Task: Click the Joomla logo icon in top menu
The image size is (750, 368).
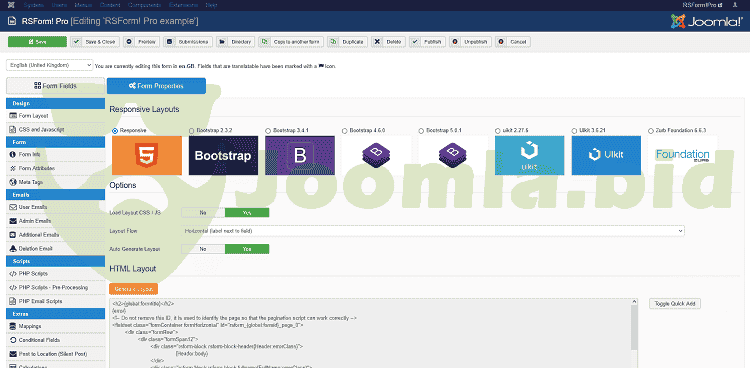Action: (11, 5)
